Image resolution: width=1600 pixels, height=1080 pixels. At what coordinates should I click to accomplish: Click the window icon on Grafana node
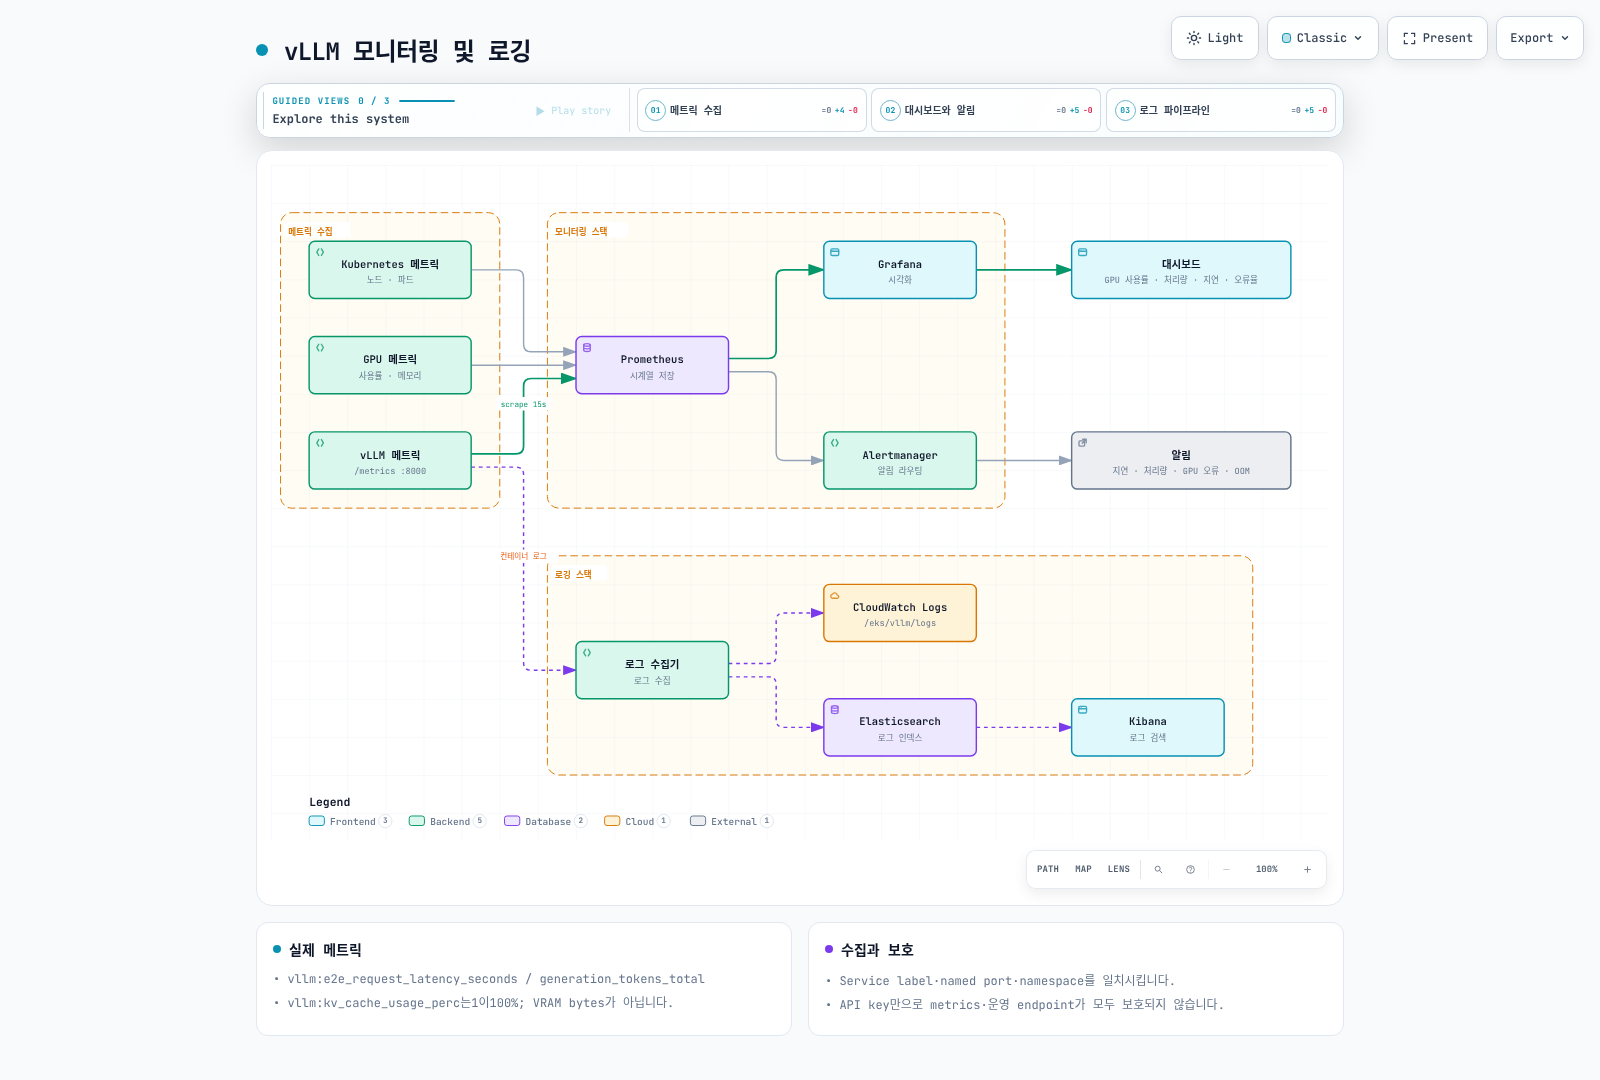tap(835, 252)
